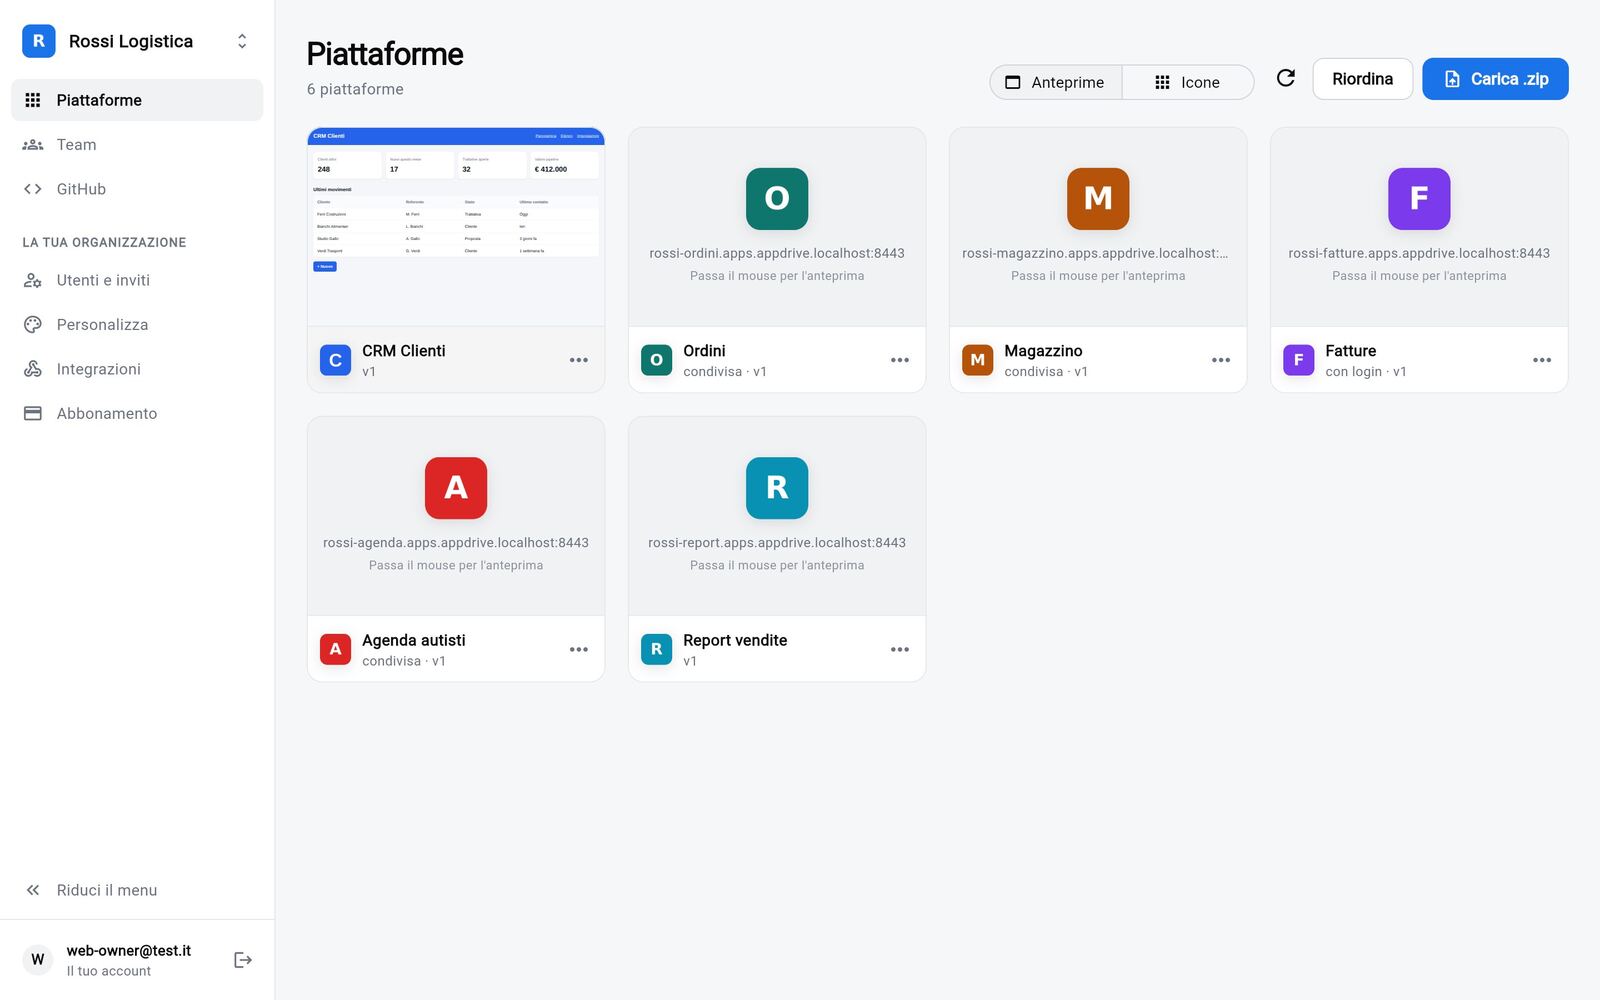The image size is (1600, 1000).
Task: Open the three-dot menu for Magazzino
Action: click(1221, 360)
